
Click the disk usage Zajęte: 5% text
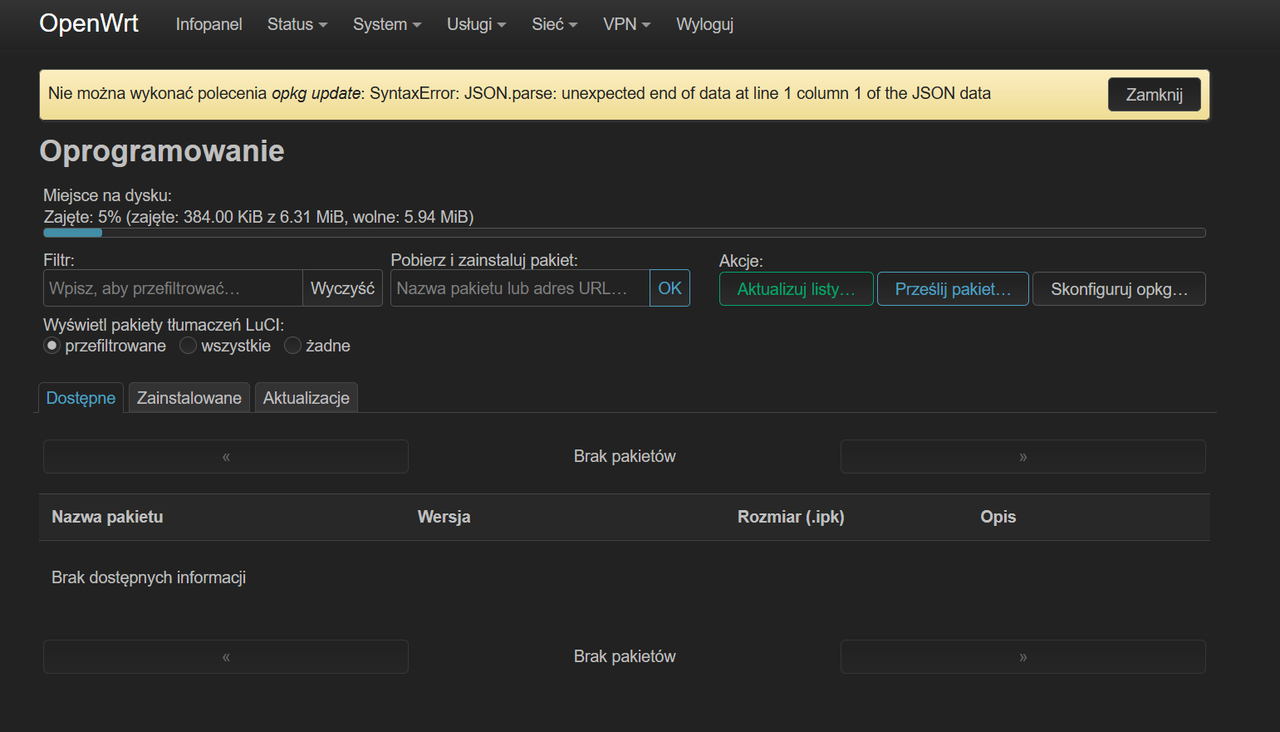[x=259, y=216]
